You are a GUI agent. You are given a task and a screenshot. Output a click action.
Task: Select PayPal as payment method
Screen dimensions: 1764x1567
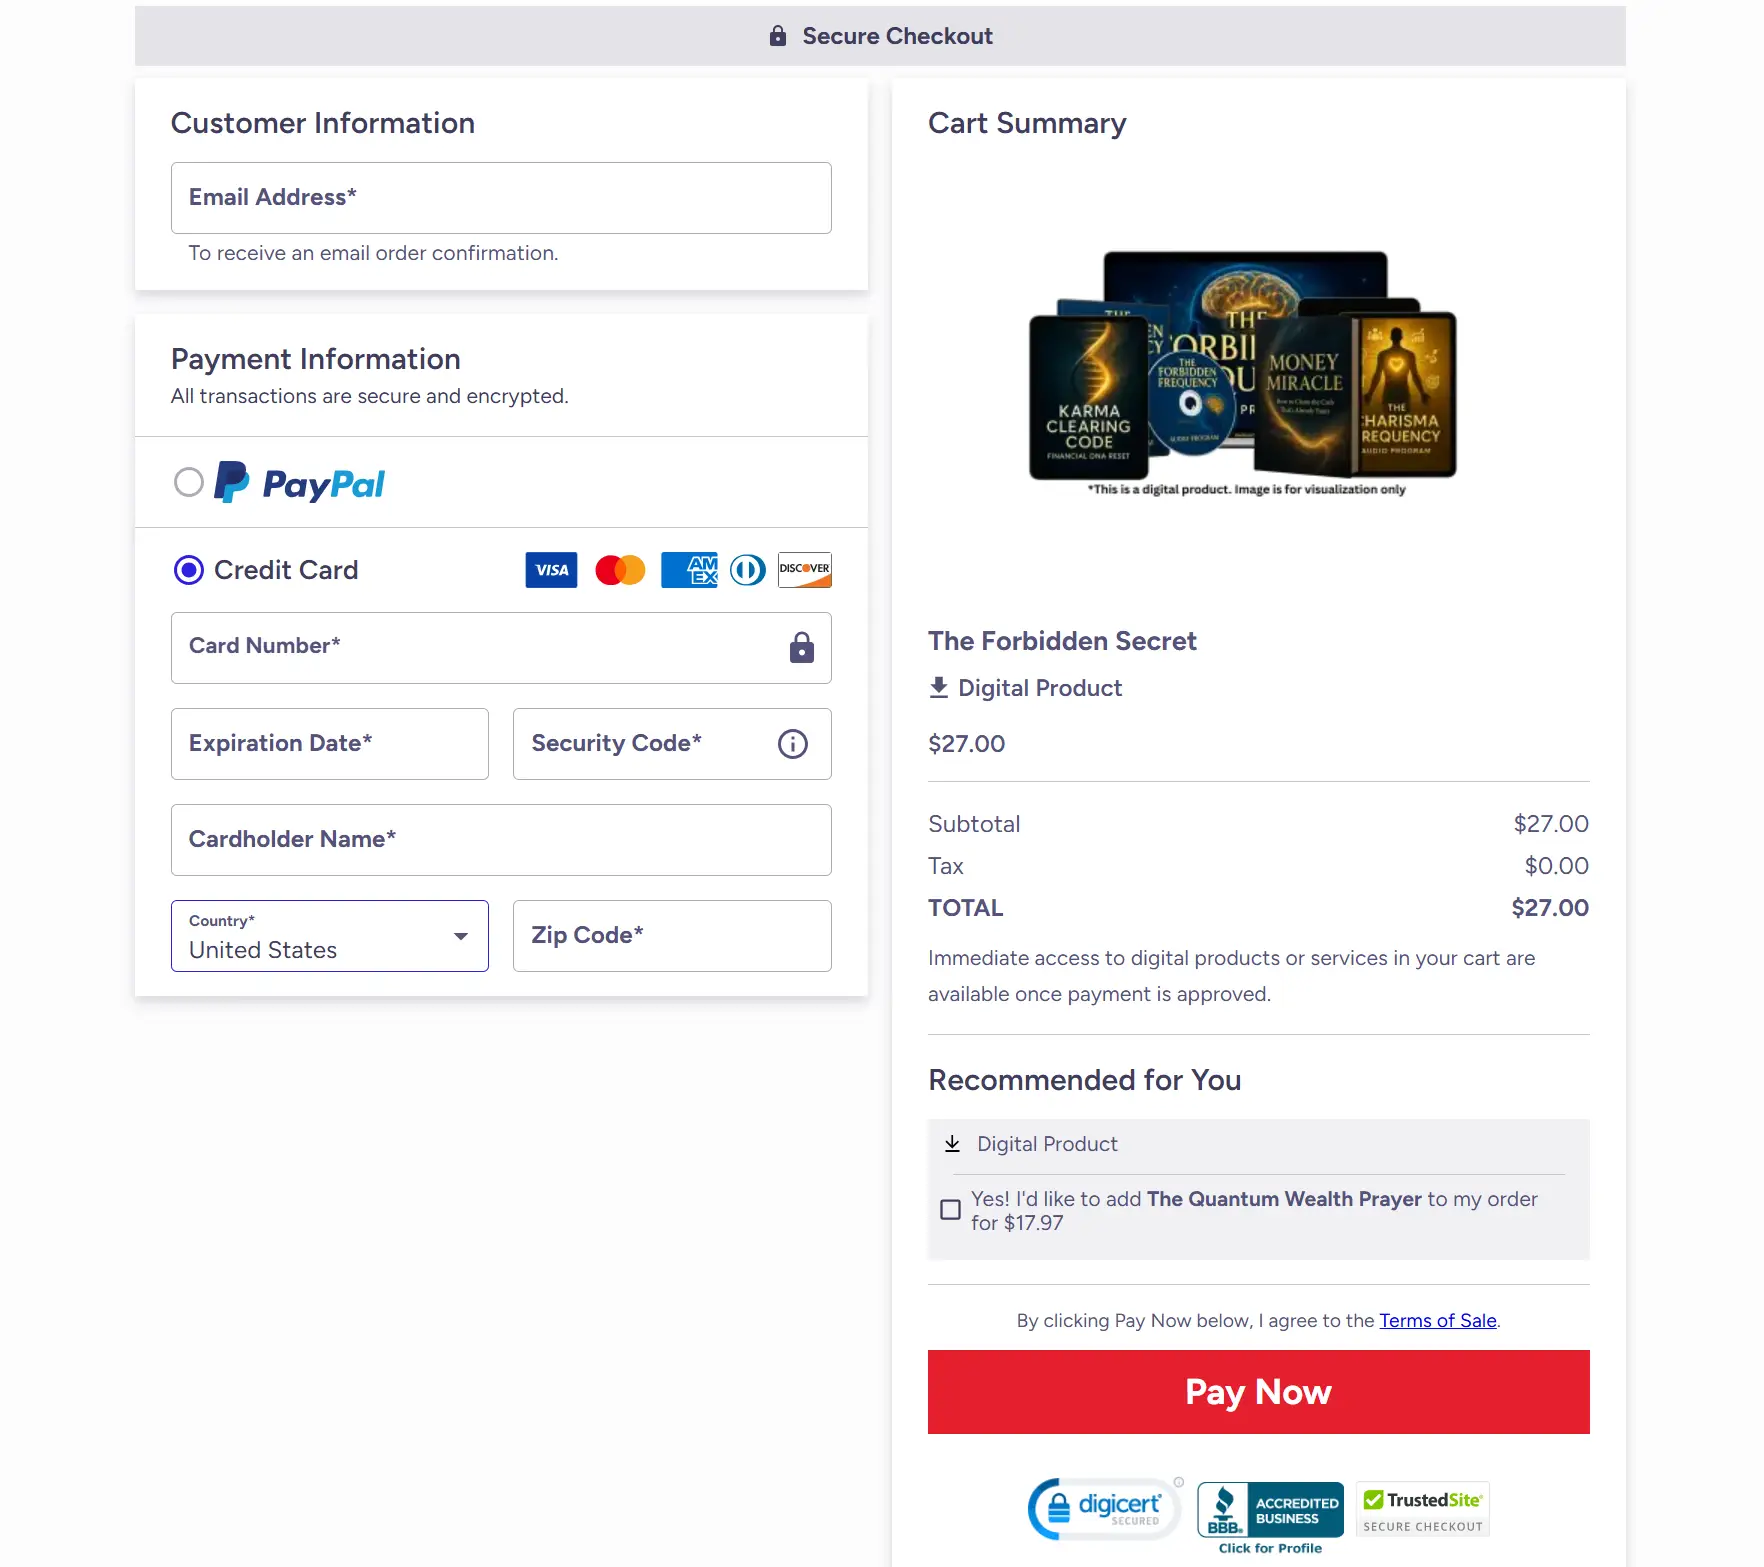[x=188, y=482]
